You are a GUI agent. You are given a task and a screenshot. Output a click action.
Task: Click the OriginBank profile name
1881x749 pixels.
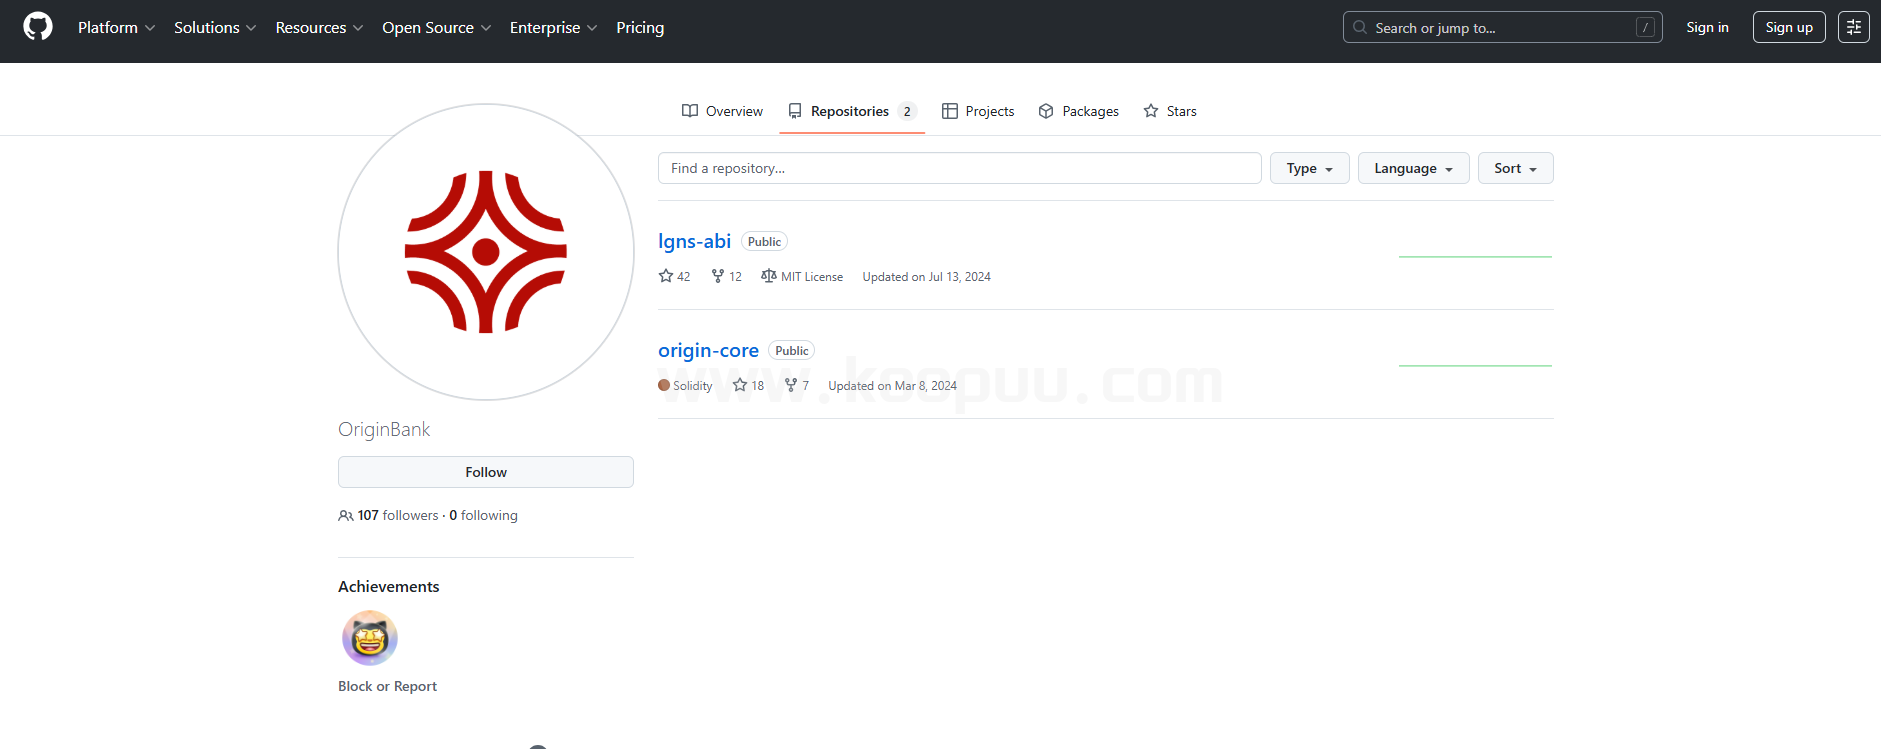click(384, 429)
